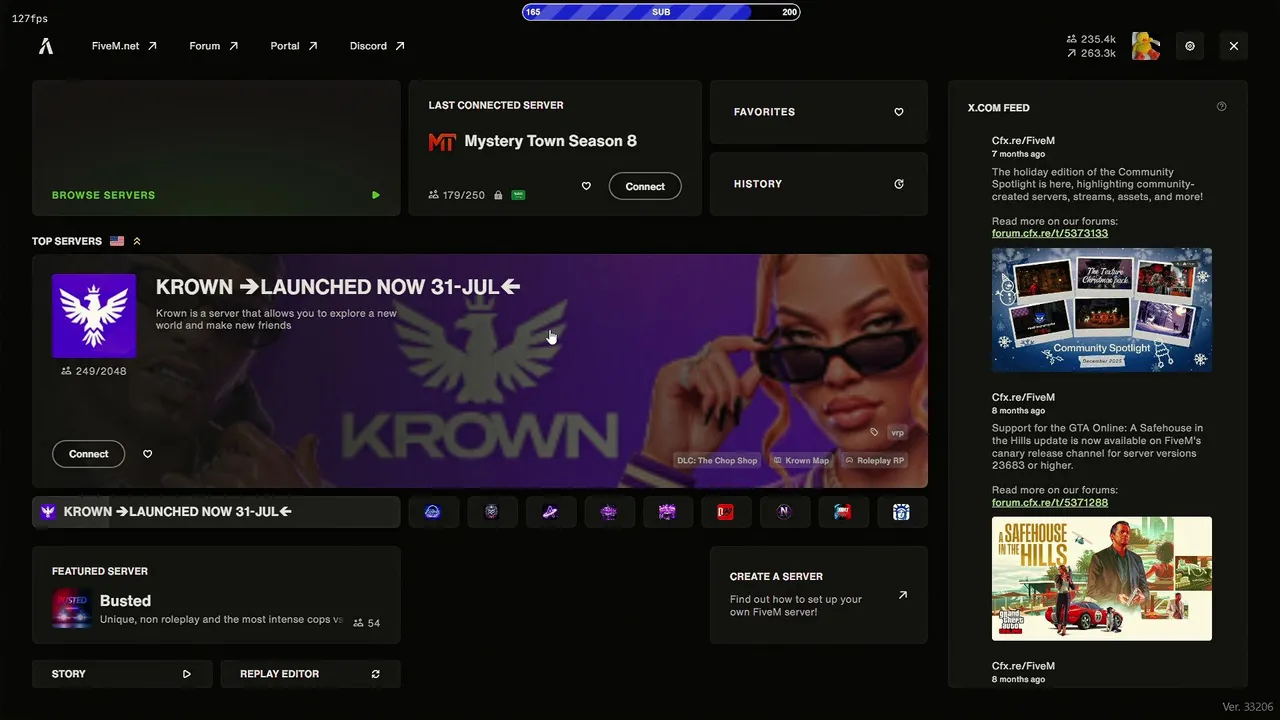
Task: Click the Create a Server arrow icon
Action: (903, 595)
